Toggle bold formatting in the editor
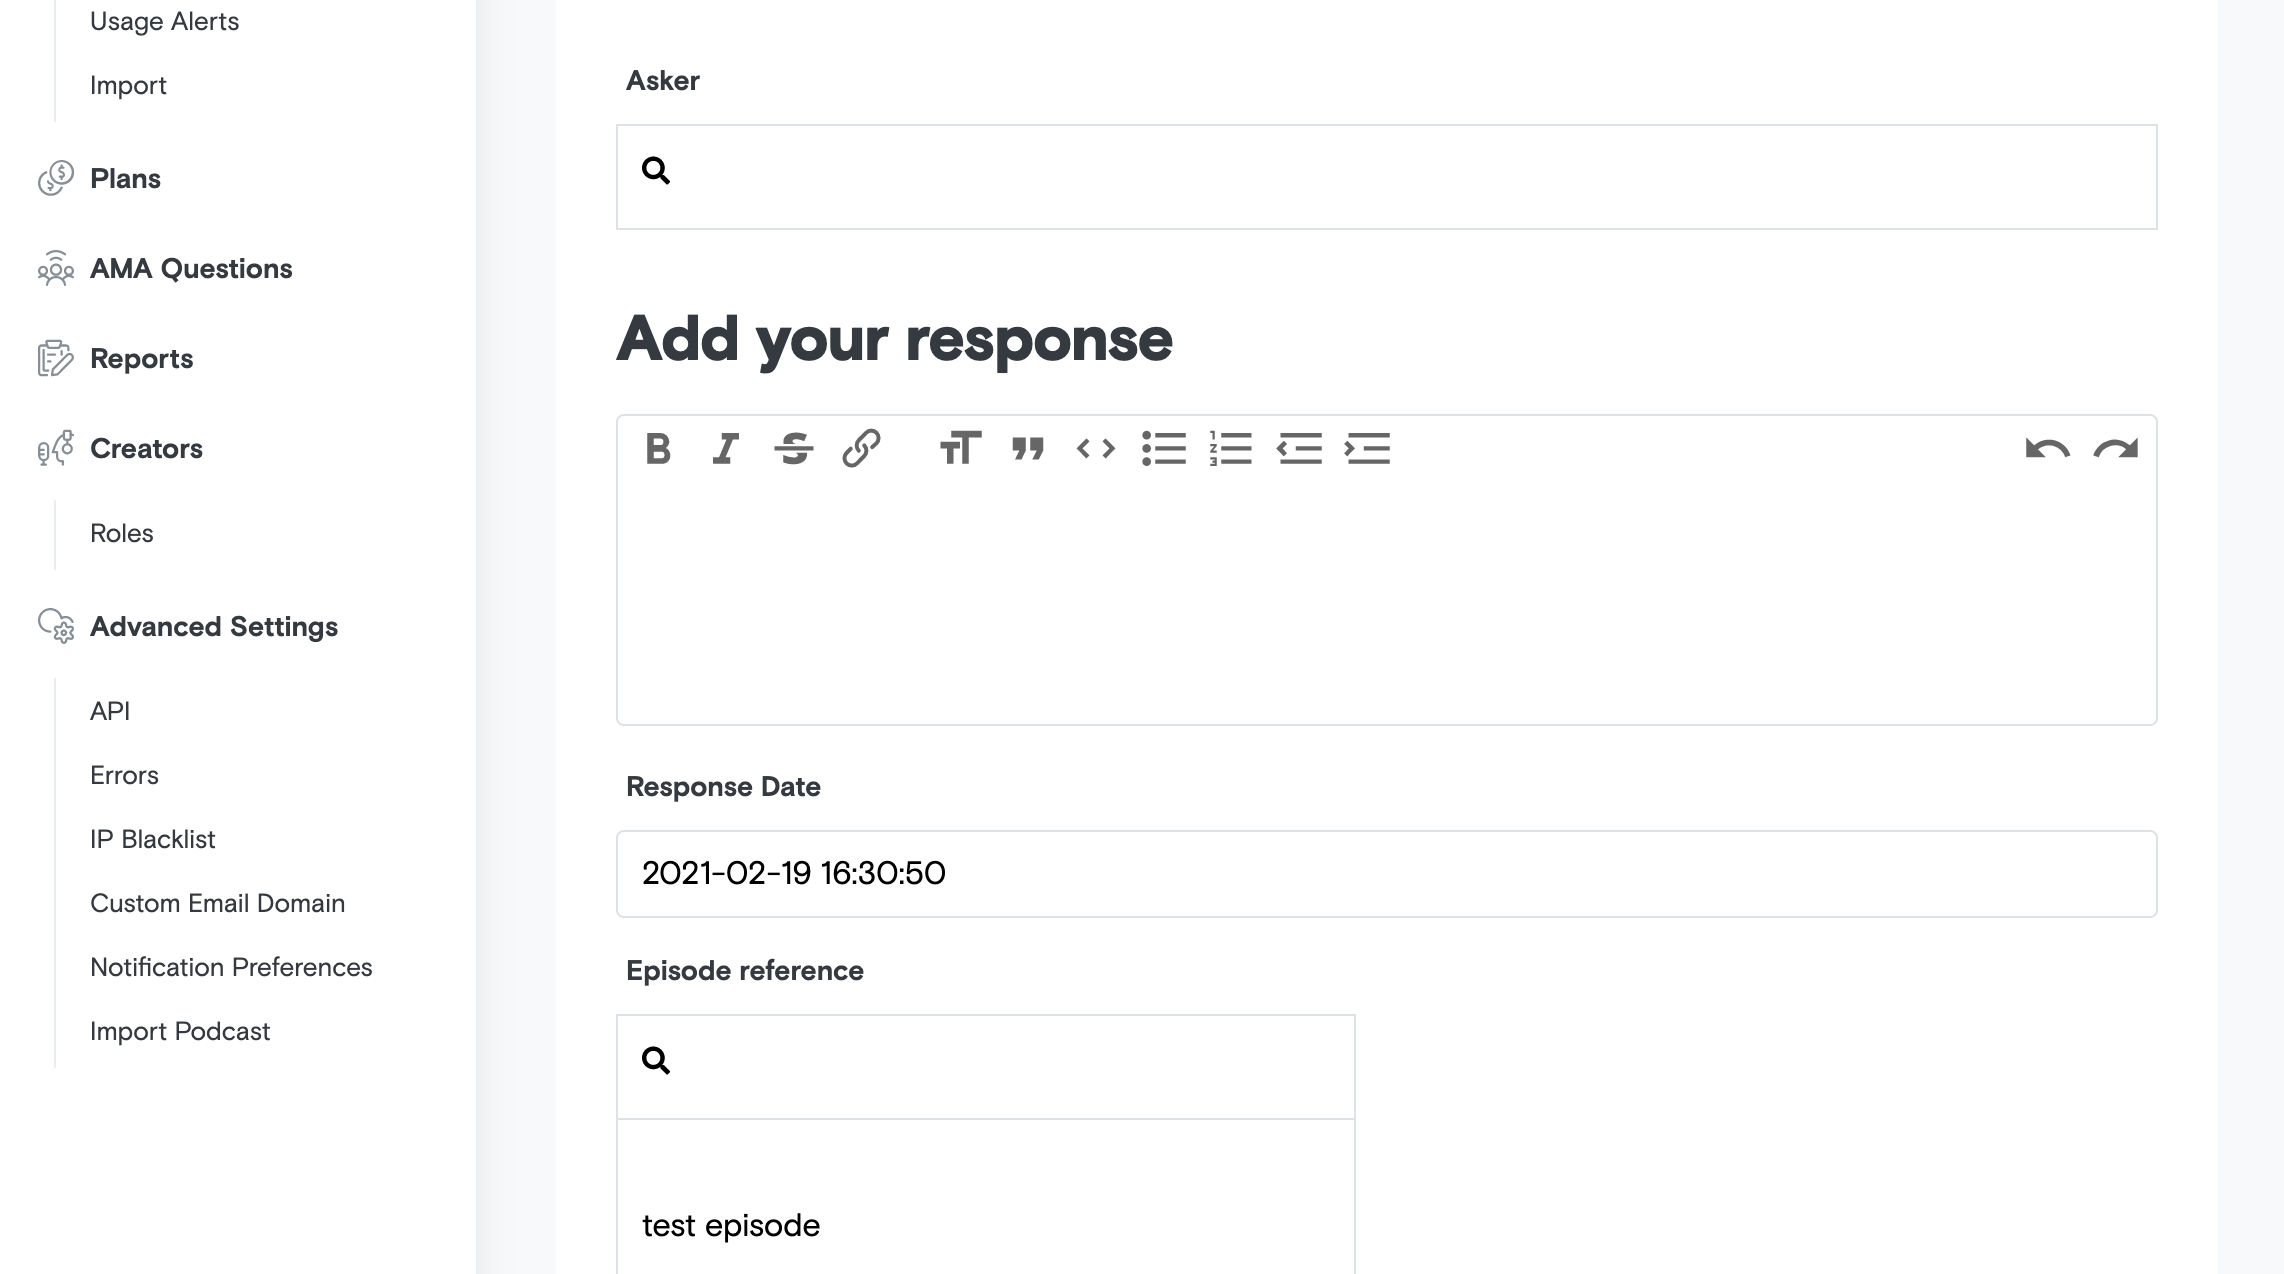 [658, 449]
